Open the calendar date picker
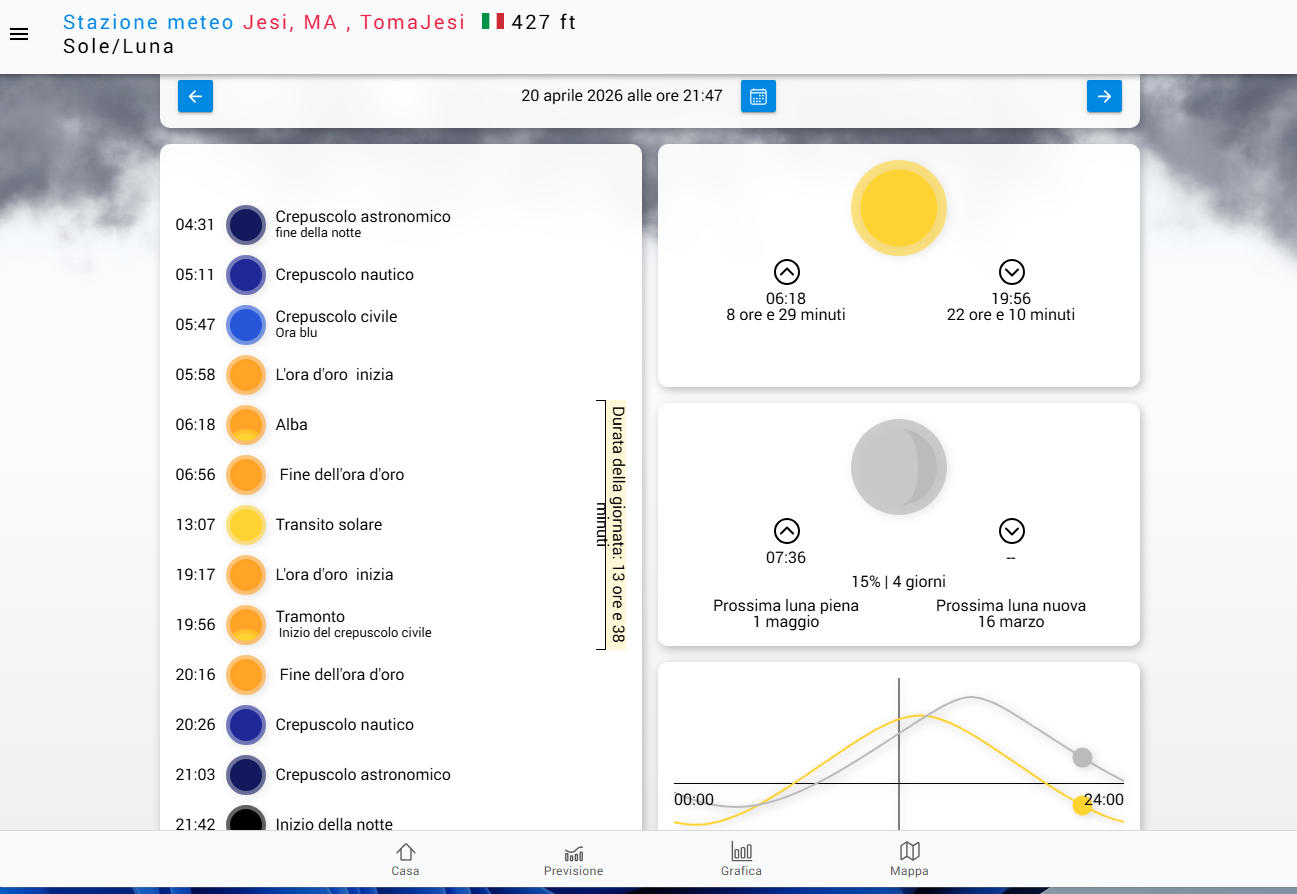This screenshot has width=1297, height=894. pos(758,97)
